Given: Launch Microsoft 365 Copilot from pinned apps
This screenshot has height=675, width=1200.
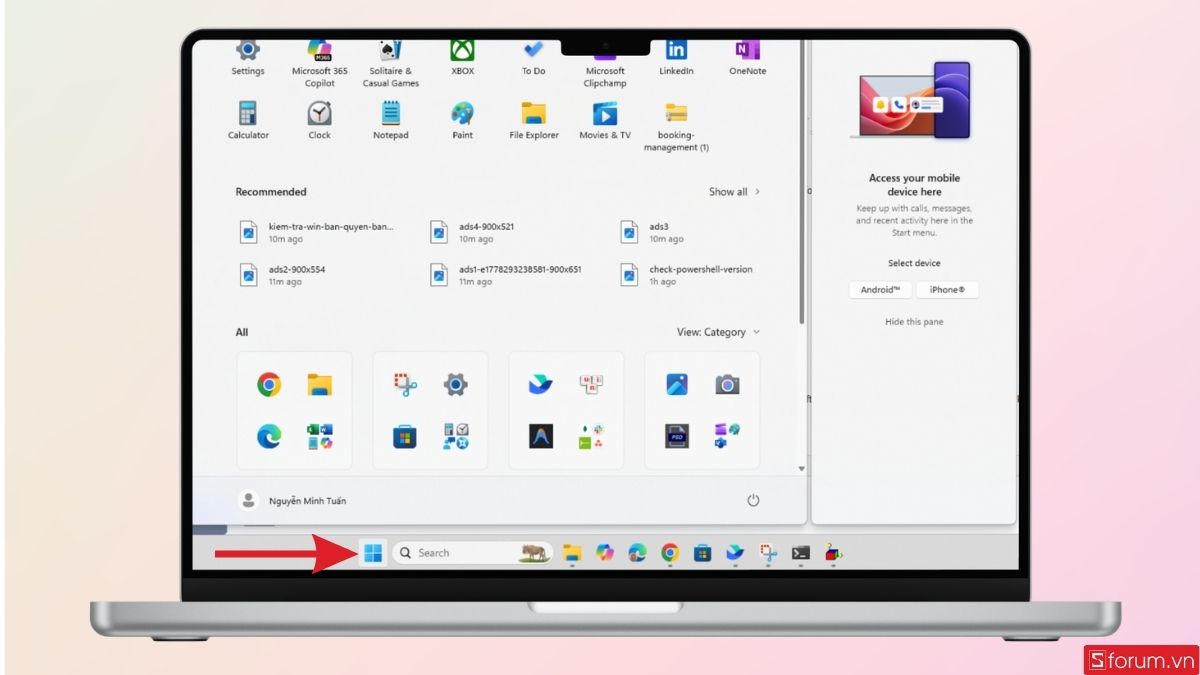Looking at the screenshot, I should [320, 63].
